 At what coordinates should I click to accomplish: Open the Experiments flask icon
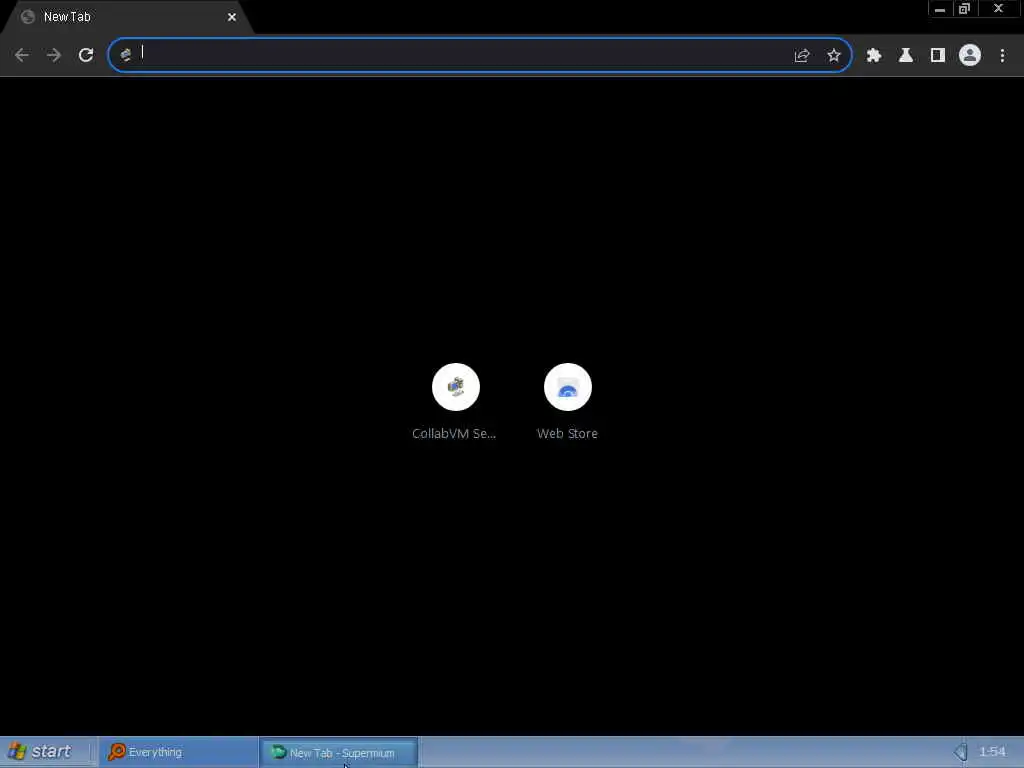pos(906,56)
